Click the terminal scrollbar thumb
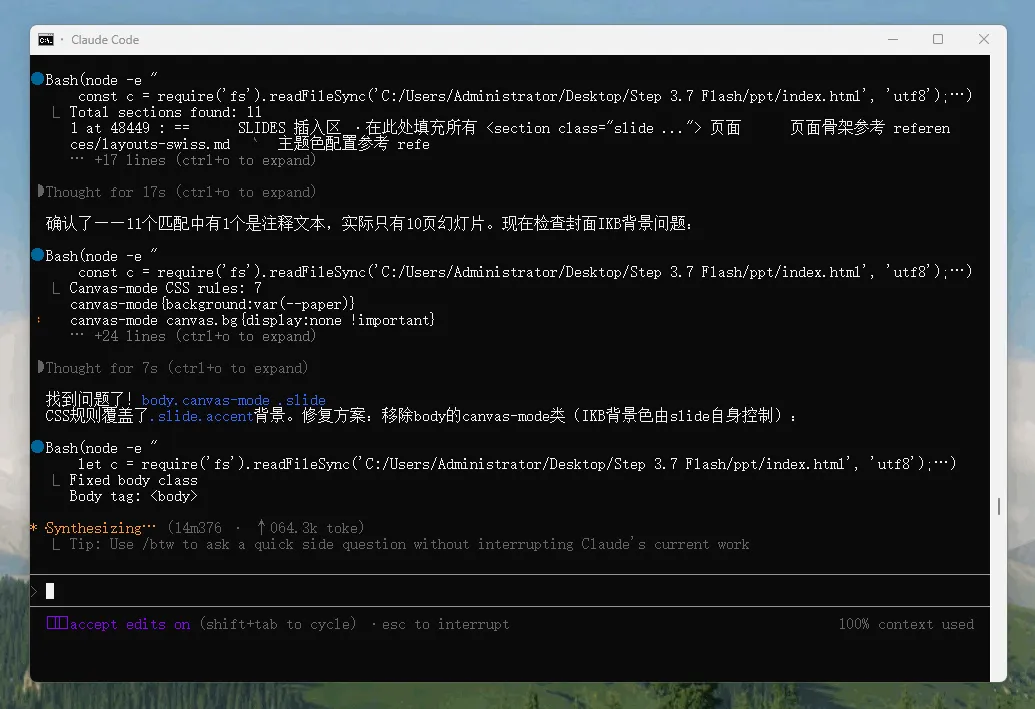 pos(999,506)
